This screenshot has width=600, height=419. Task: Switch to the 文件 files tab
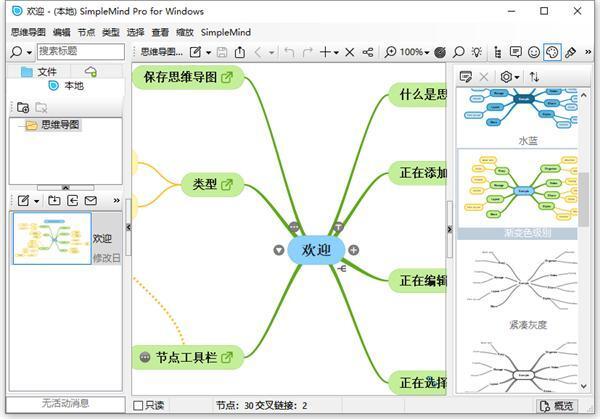click(39, 72)
